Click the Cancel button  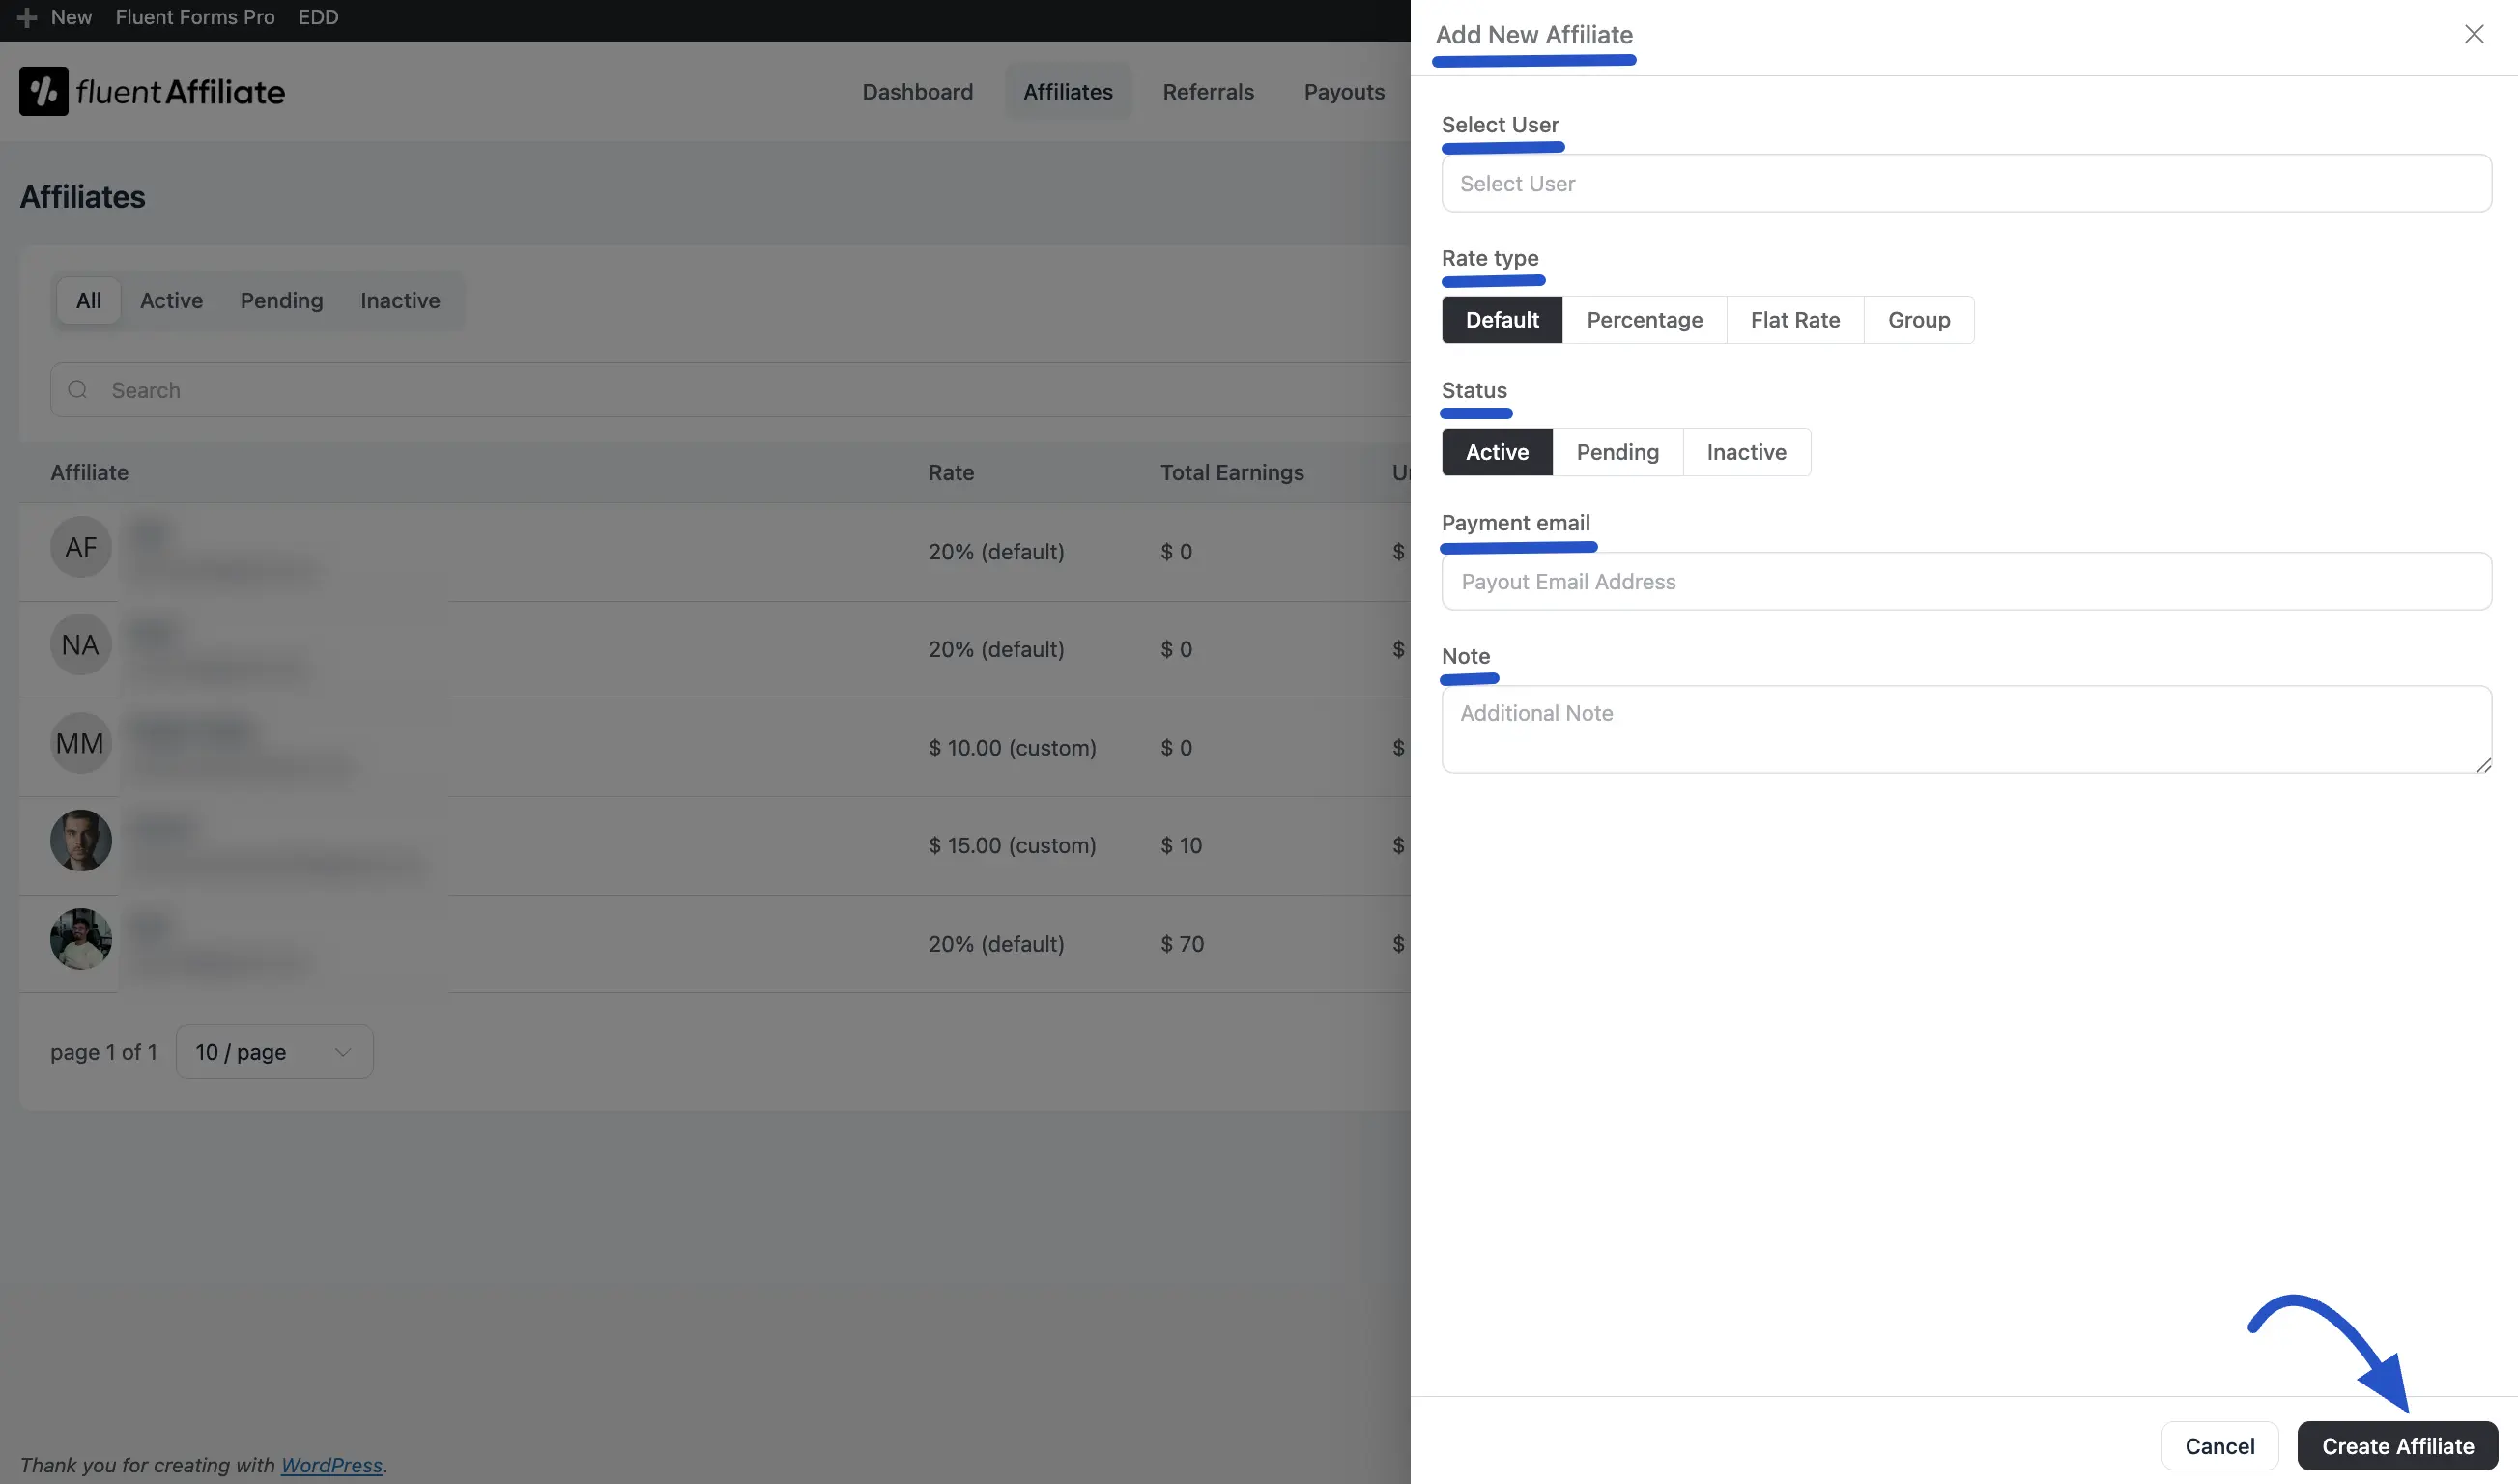point(2219,1446)
